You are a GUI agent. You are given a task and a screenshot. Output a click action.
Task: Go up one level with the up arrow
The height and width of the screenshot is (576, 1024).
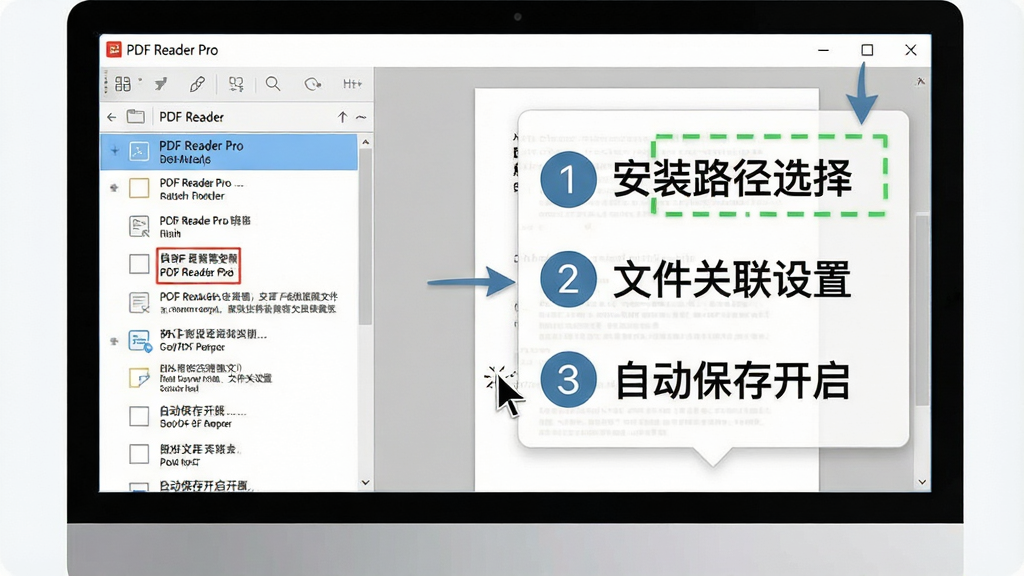click(342, 117)
